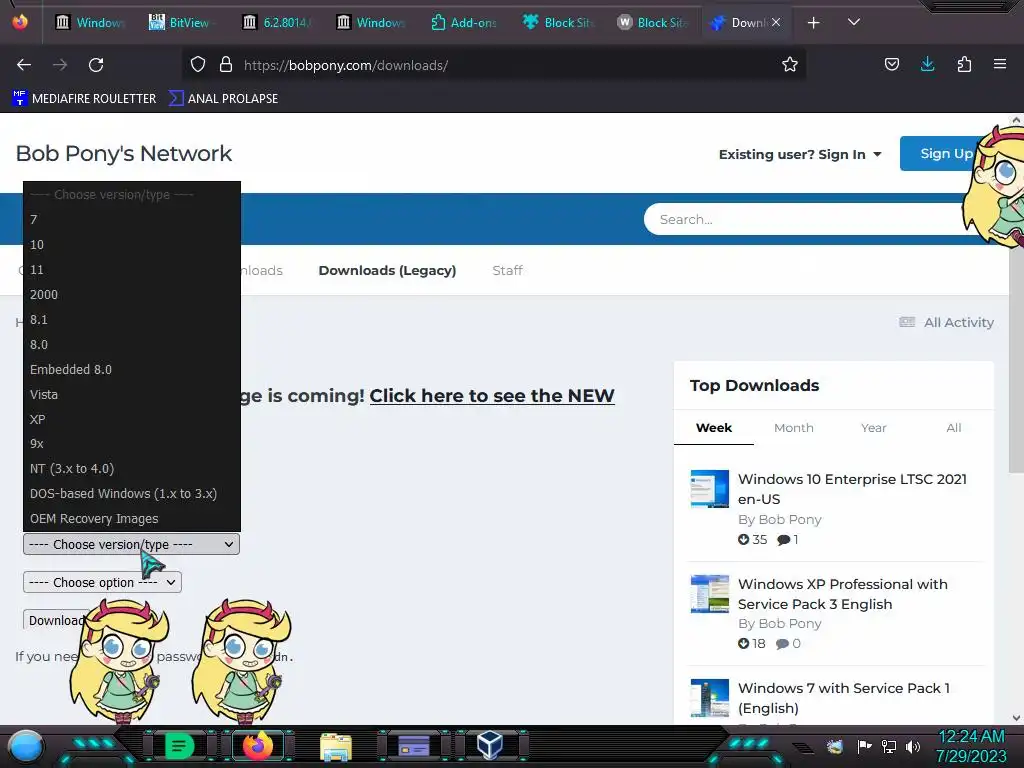Select the Embedded 8.0 option
The image size is (1024, 768).
131,369
